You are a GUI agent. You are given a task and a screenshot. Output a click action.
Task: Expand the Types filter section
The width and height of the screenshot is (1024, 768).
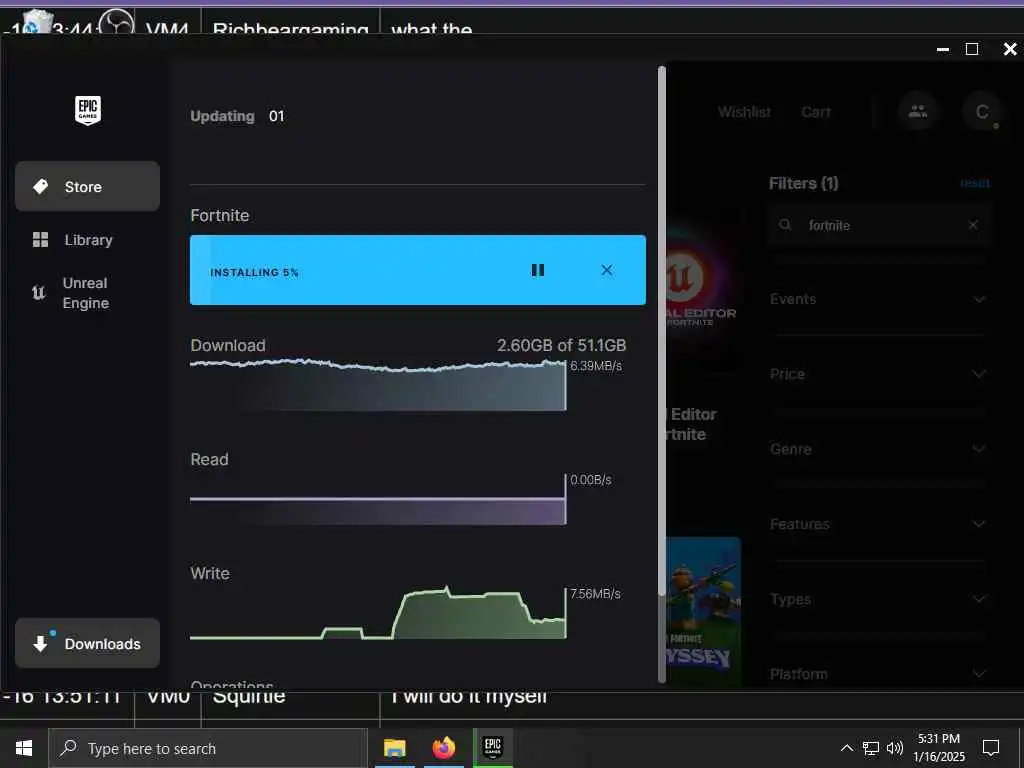(877, 599)
